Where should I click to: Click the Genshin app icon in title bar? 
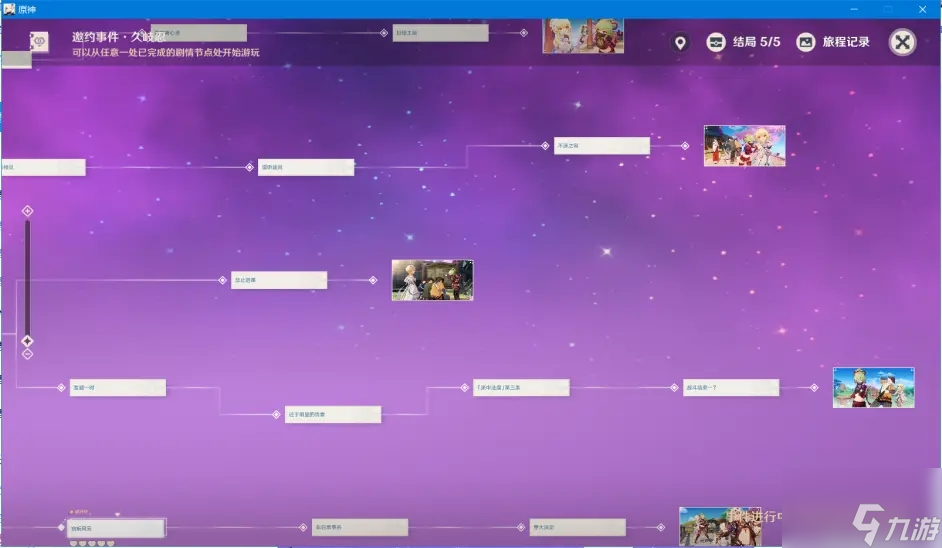(8, 8)
